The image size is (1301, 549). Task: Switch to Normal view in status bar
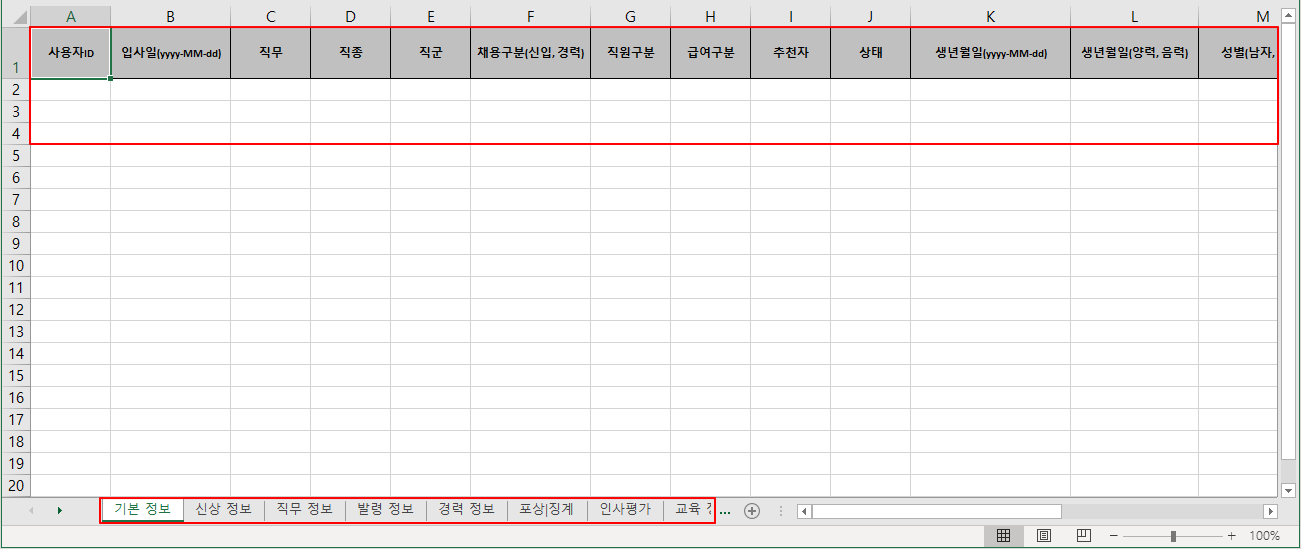(1003, 536)
